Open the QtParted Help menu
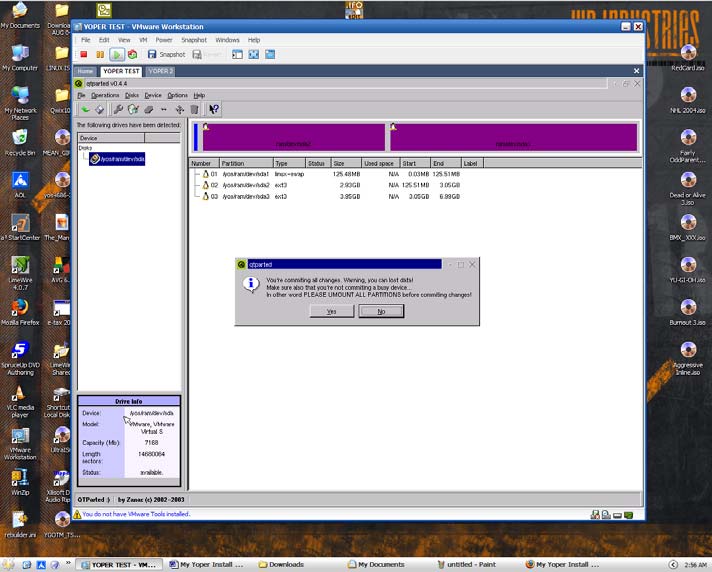Viewport: 712px width, 572px height. click(199, 95)
